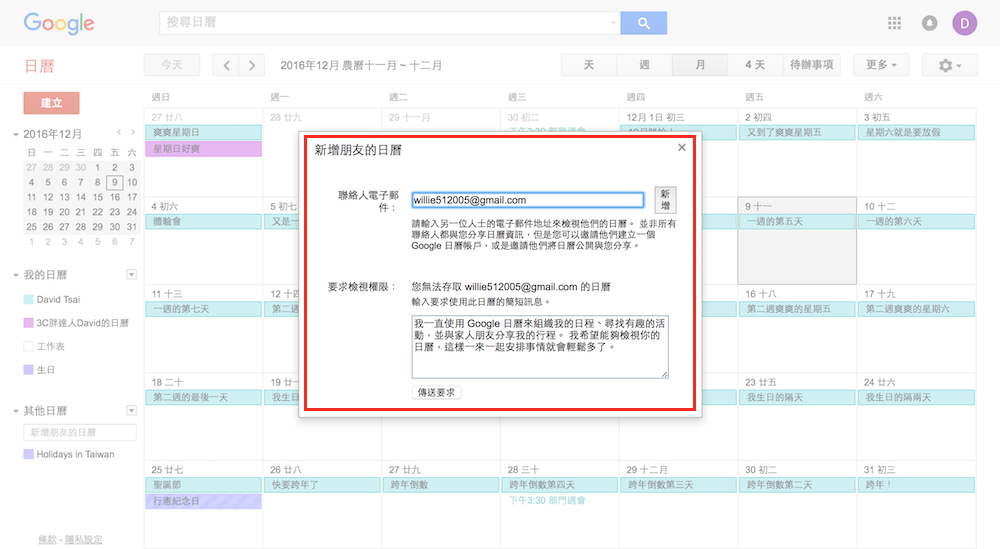Collapse the 其他日曆 section
This screenshot has width=1000, height=549.
16,411
